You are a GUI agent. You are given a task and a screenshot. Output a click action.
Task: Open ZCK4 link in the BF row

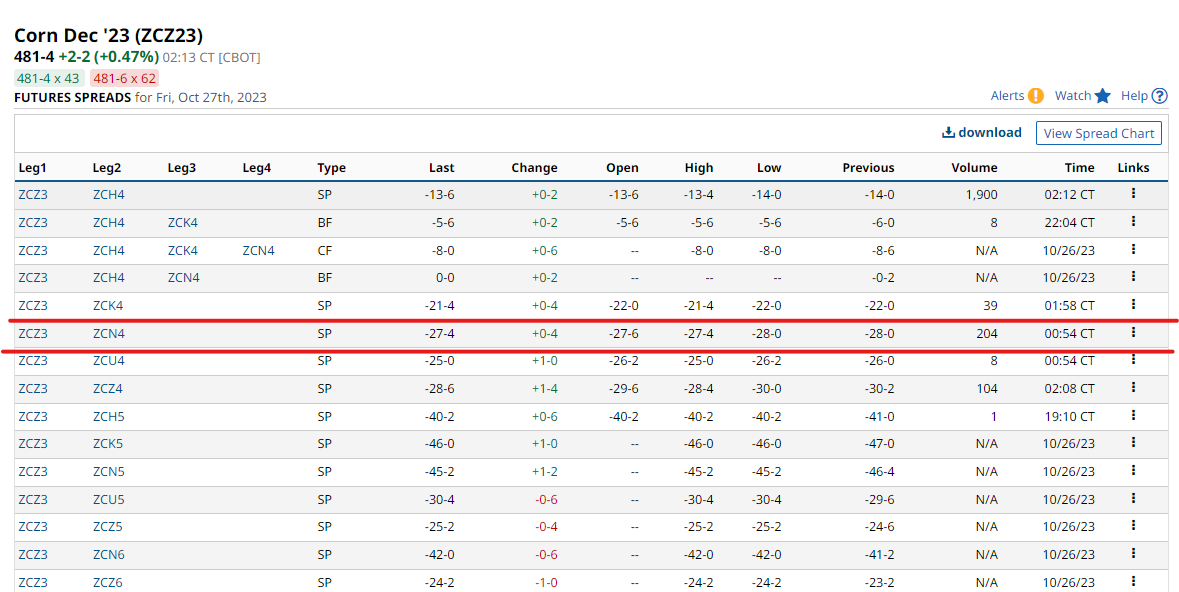[182, 223]
